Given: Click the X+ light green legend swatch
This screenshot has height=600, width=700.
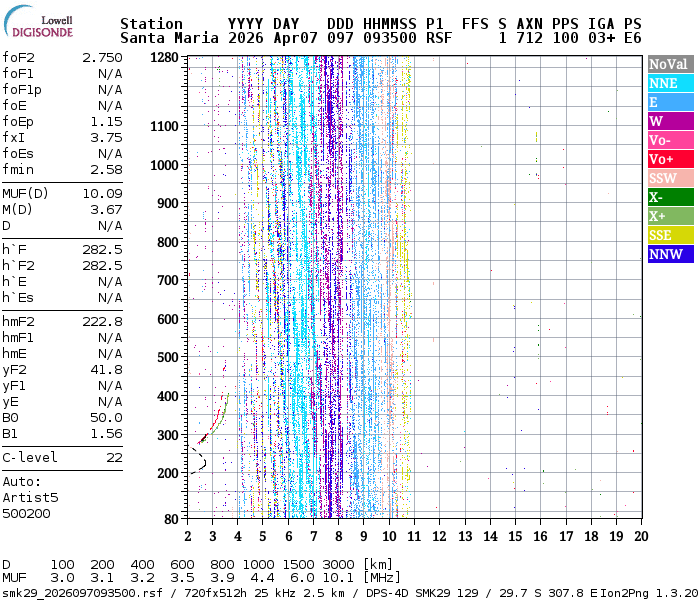Looking at the screenshot, I should pos(667,216).
